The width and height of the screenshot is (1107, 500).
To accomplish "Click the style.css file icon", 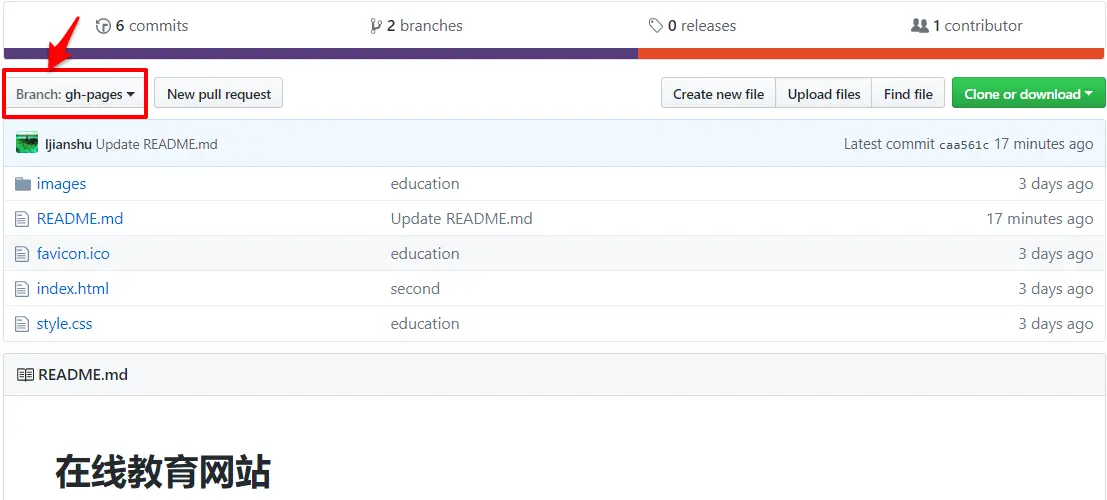I will [23, 324].
